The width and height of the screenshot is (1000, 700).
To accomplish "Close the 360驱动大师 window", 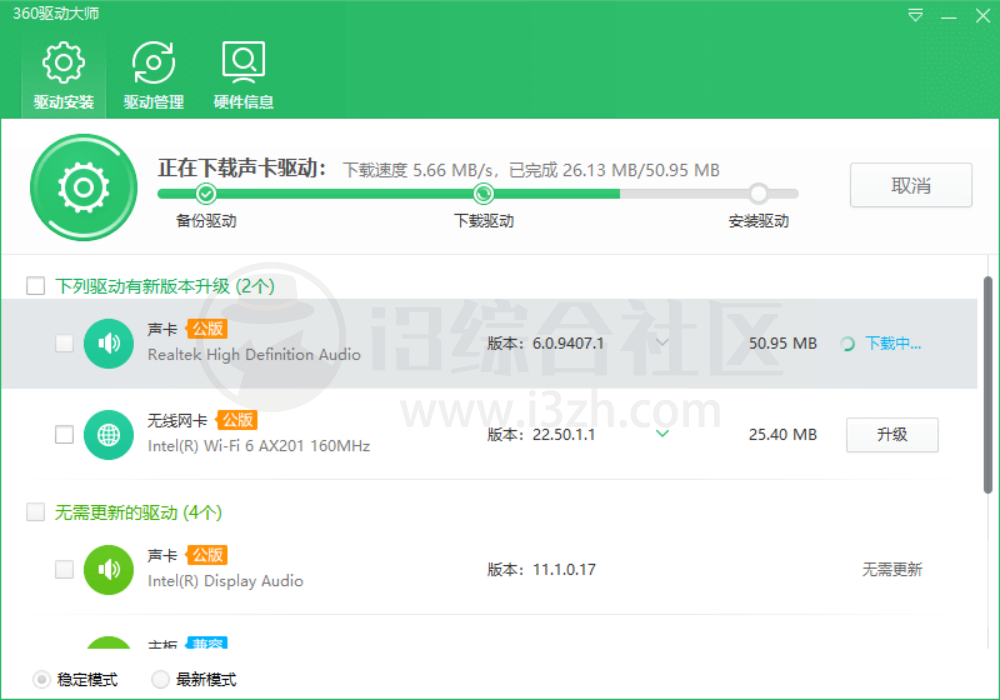I will pyautogui.click(x=983, y=15).
